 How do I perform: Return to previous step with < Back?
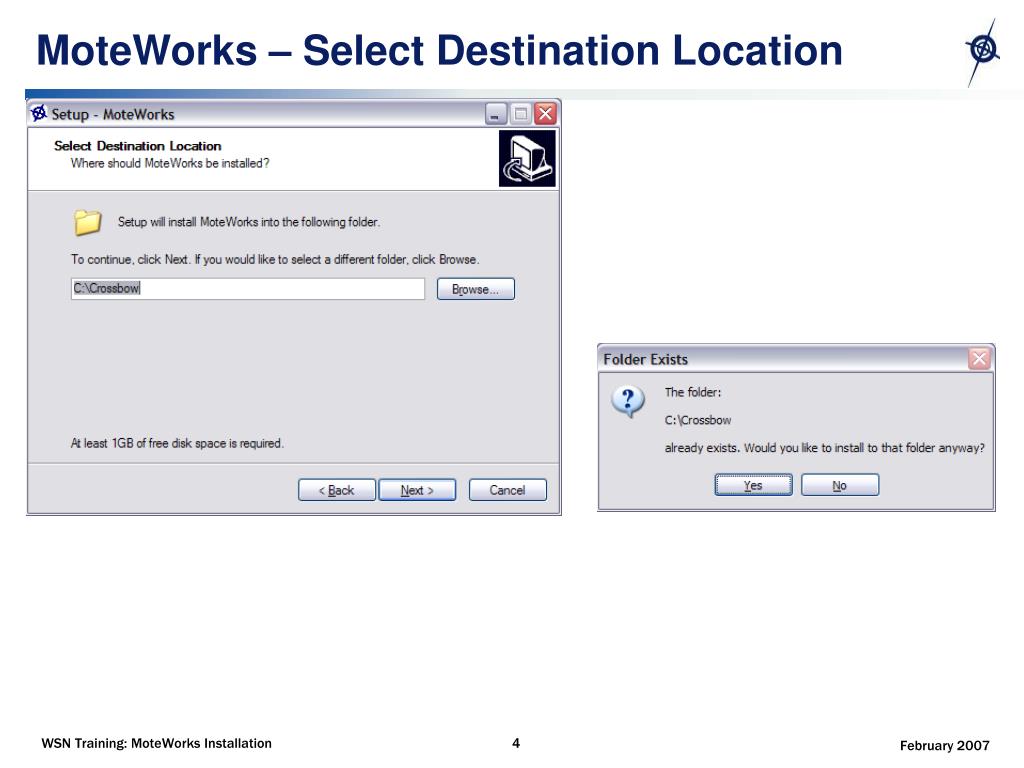pos(336,490)
